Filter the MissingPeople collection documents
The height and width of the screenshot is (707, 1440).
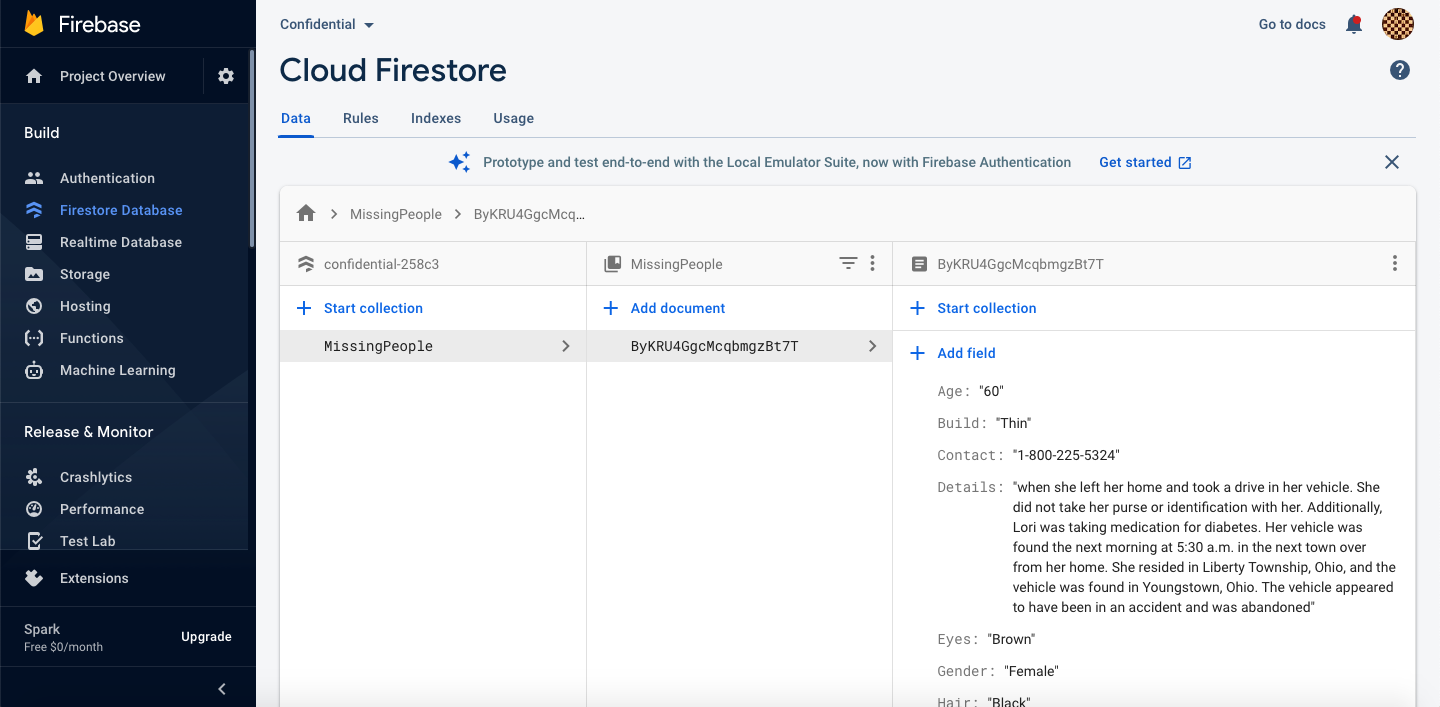coord(848,264)
